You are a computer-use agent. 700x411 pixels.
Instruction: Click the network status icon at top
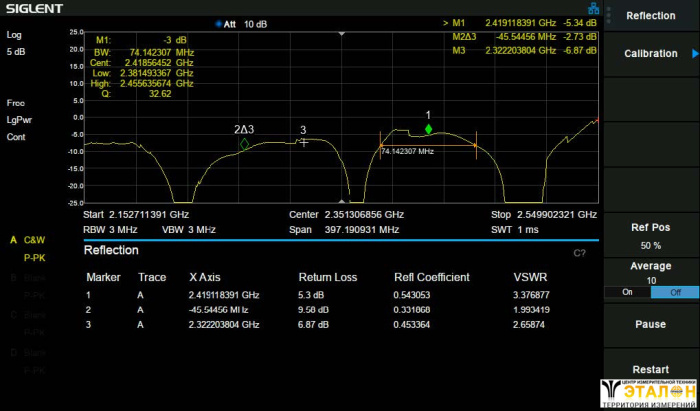(x=594, y=9)
